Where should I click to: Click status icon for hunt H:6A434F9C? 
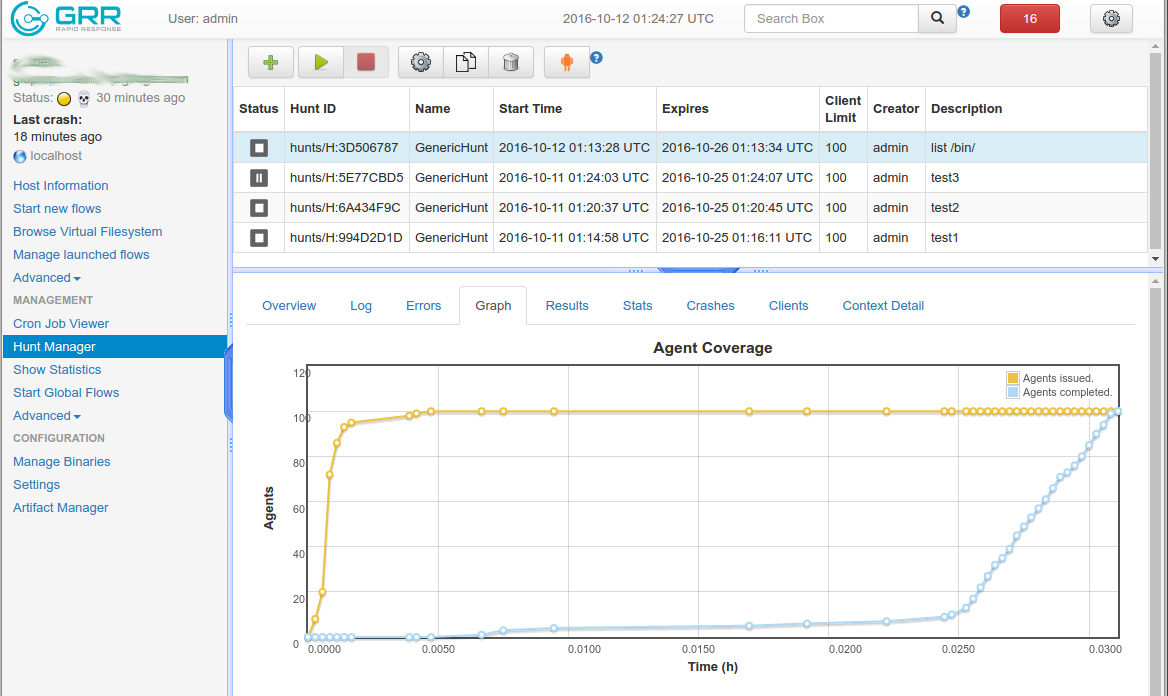click(258, 207)
